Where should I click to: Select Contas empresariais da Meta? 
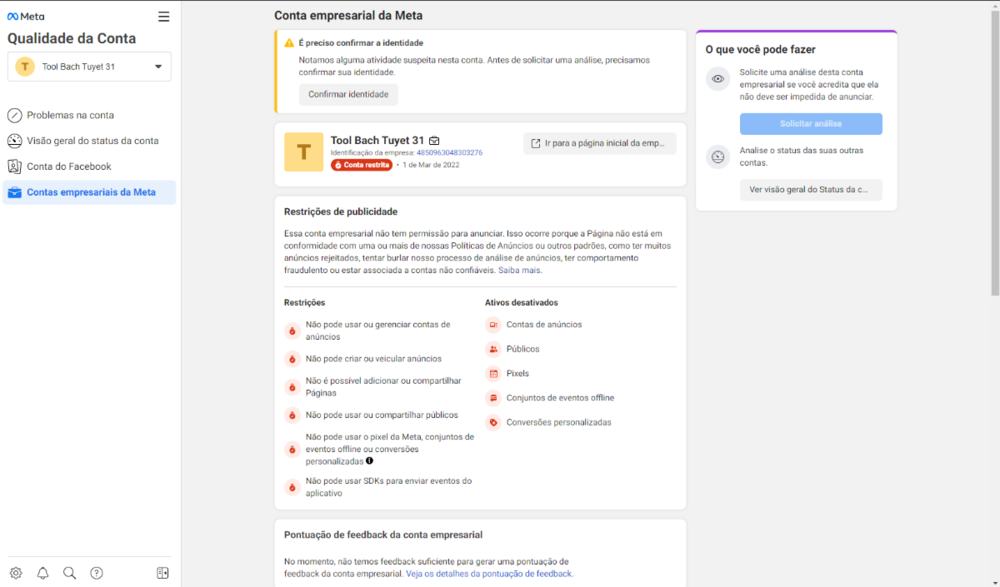[89, 192]
